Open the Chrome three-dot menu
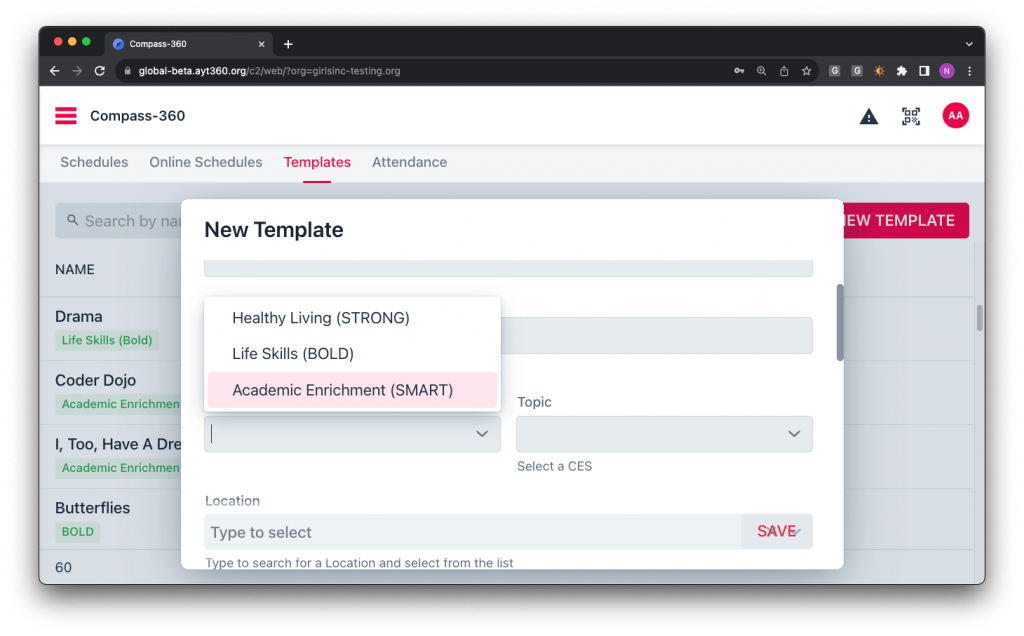The width and height of the screenshot is (1024, 636). pos(969,71)
